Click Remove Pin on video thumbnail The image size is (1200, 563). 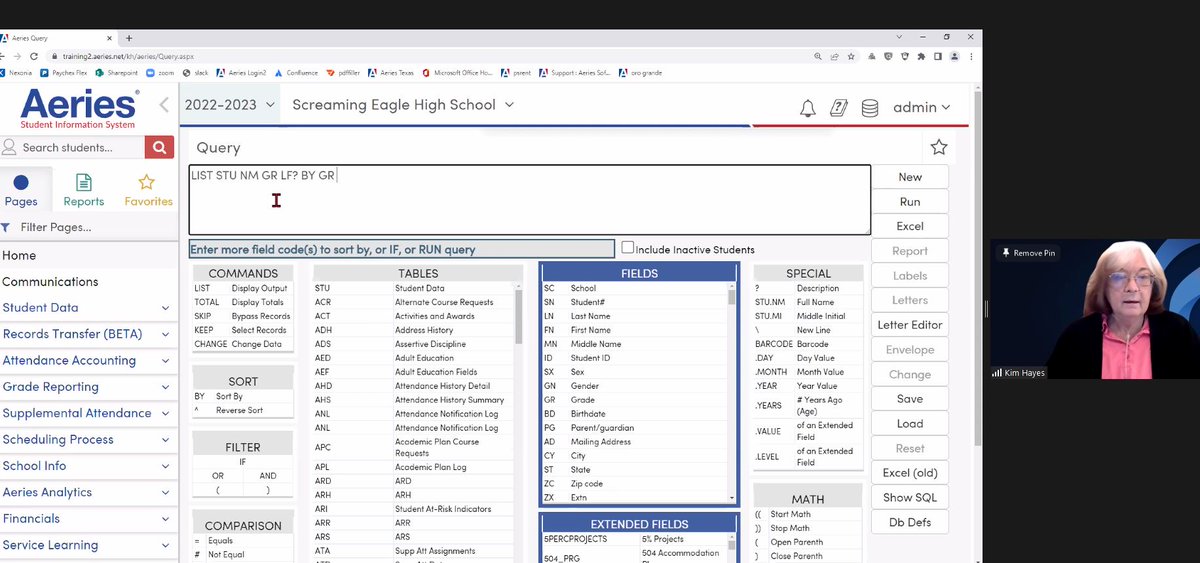point(1029,253)
